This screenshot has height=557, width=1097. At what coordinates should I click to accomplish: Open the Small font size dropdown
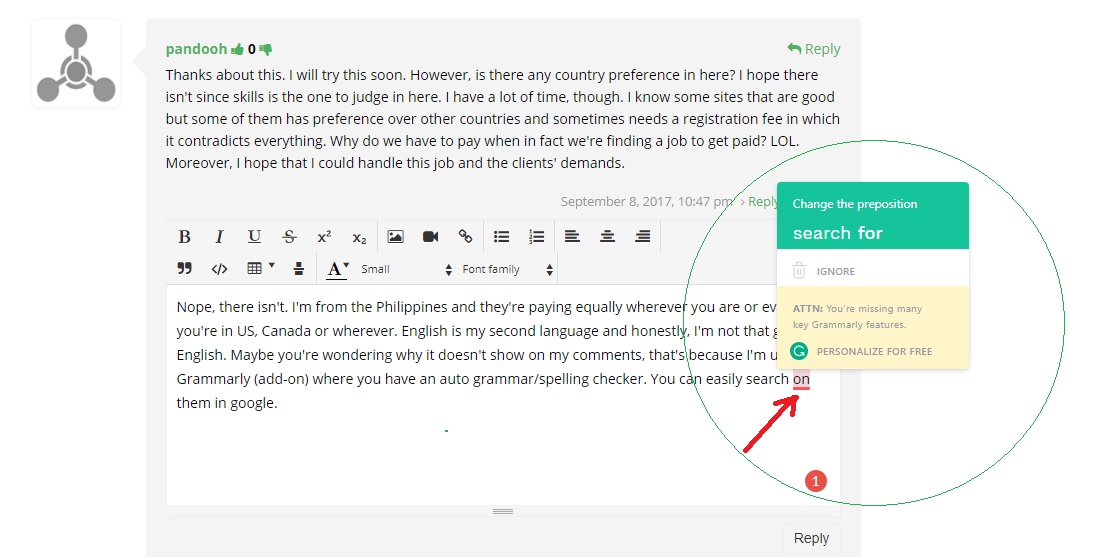click(x=406, y=269)
